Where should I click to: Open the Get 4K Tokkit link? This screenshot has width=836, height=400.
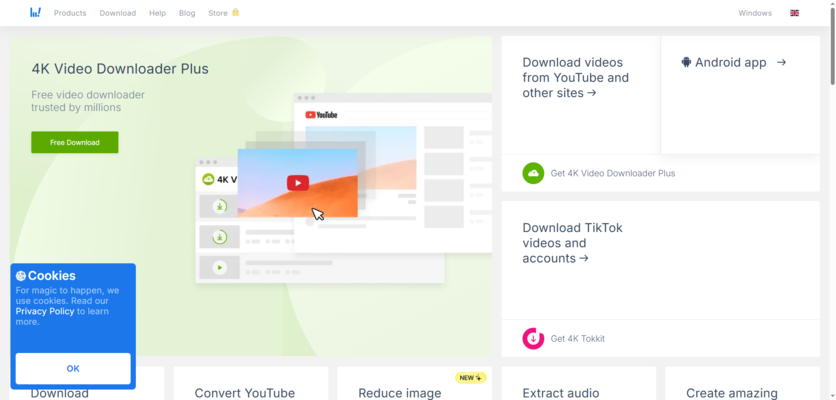(578, 339)
